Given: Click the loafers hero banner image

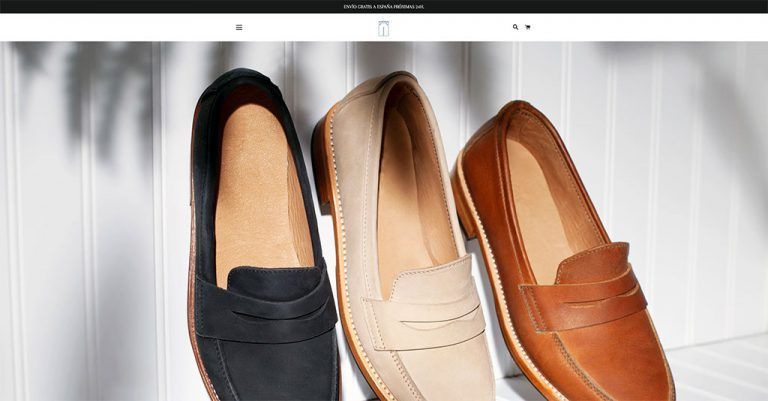Looking at the screenshot, I should pos(384,221).
